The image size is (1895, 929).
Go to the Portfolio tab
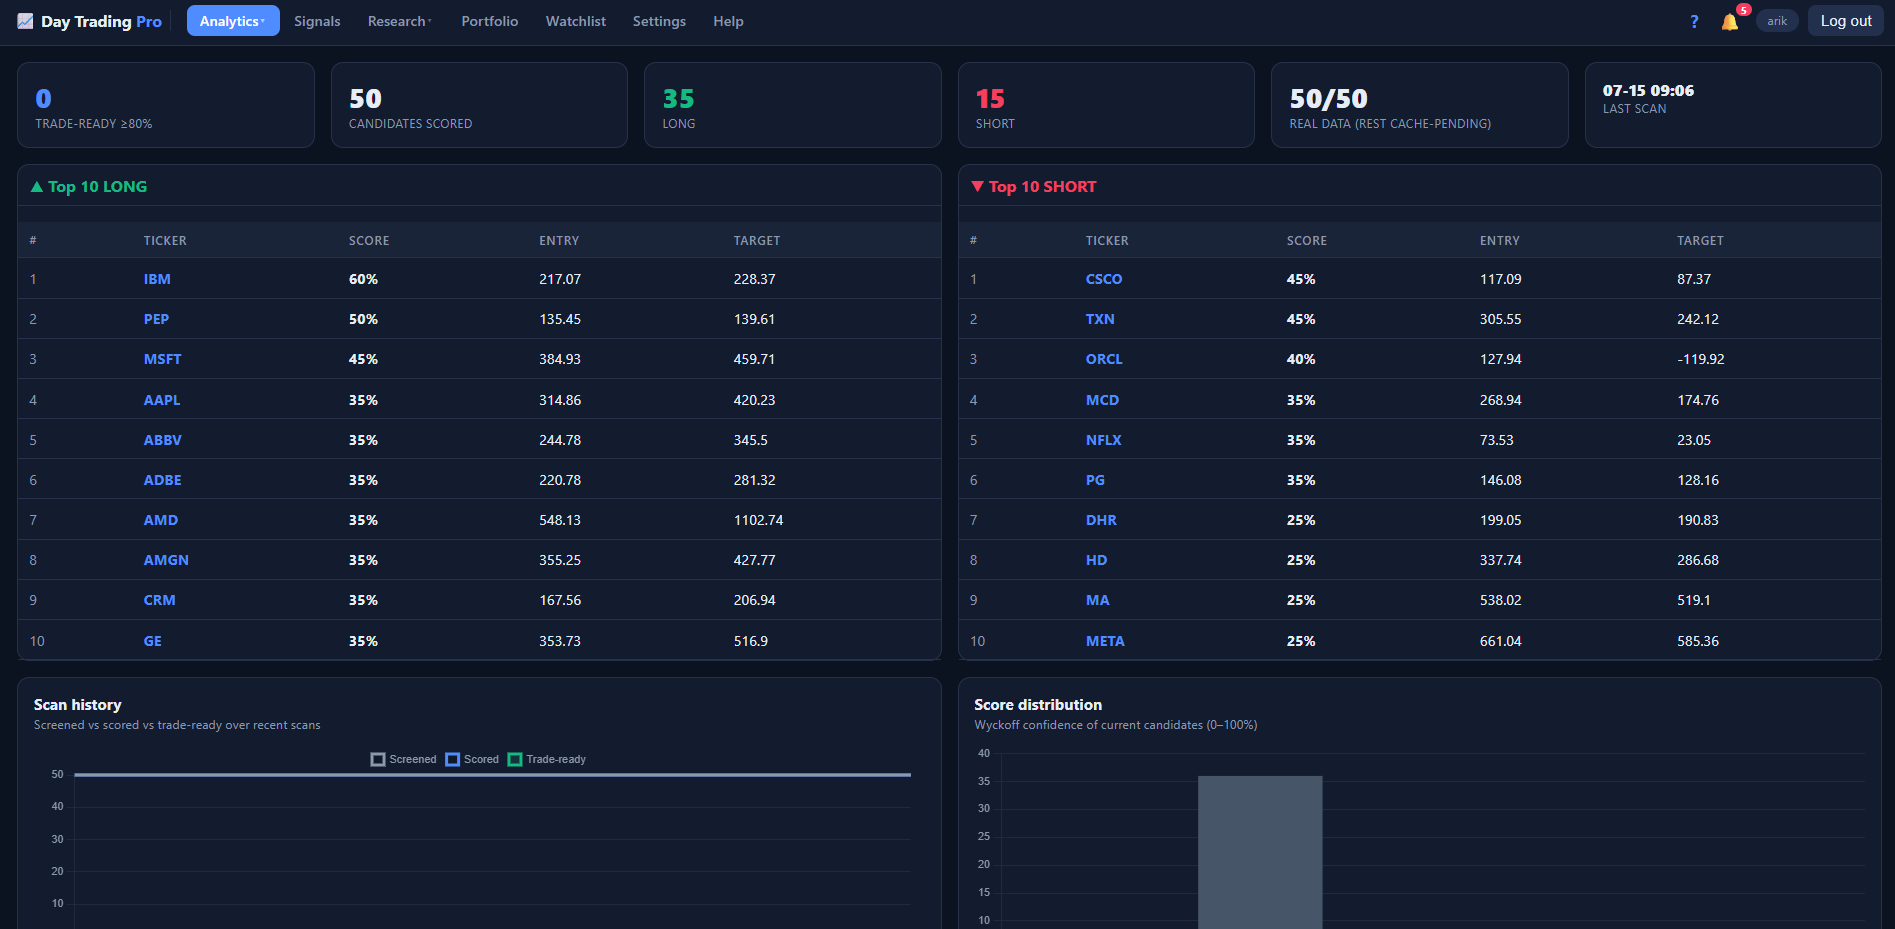pyautogui.click(x=490, y=21)
